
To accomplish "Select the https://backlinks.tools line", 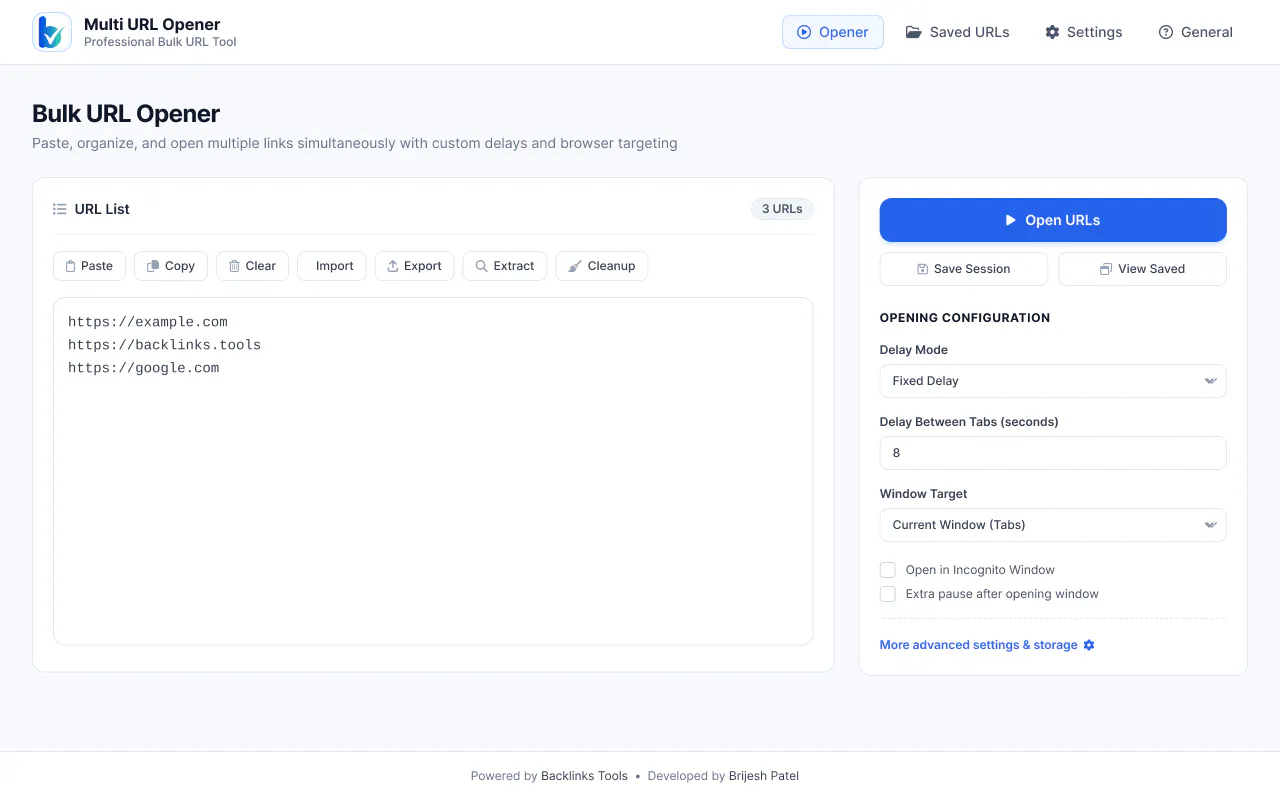I will click(164, 345).
